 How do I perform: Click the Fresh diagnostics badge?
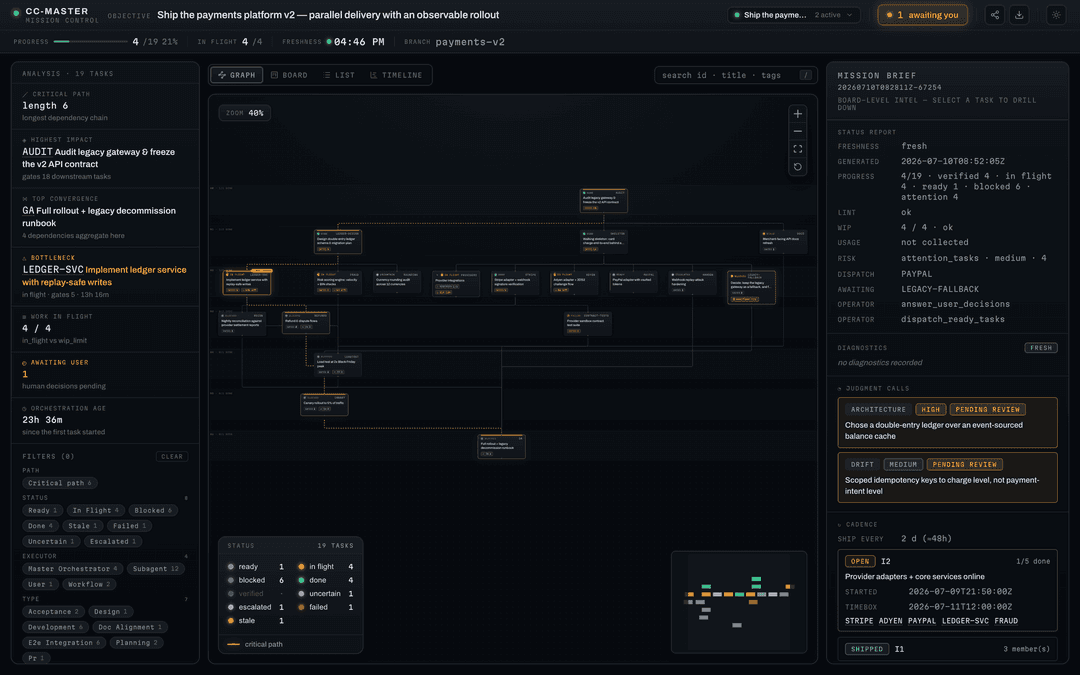tap(1041, 348)
